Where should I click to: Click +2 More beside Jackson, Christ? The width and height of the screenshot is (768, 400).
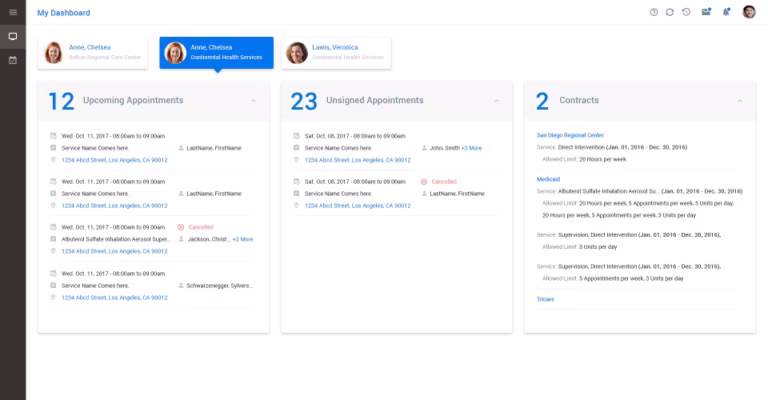pyautogui.click(x=243, y=239)
